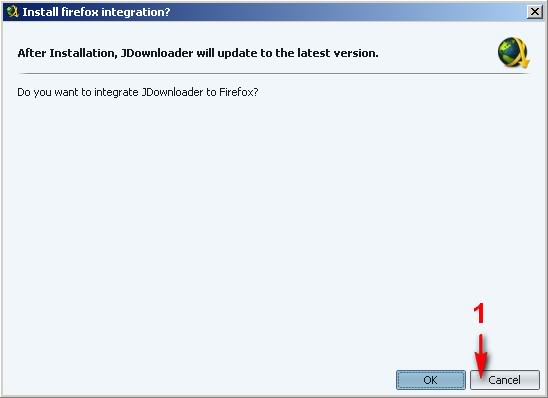This screenshot has width=548, height=398.
Task: Click the word 'integrate' in the question
Action: (116, 93)
